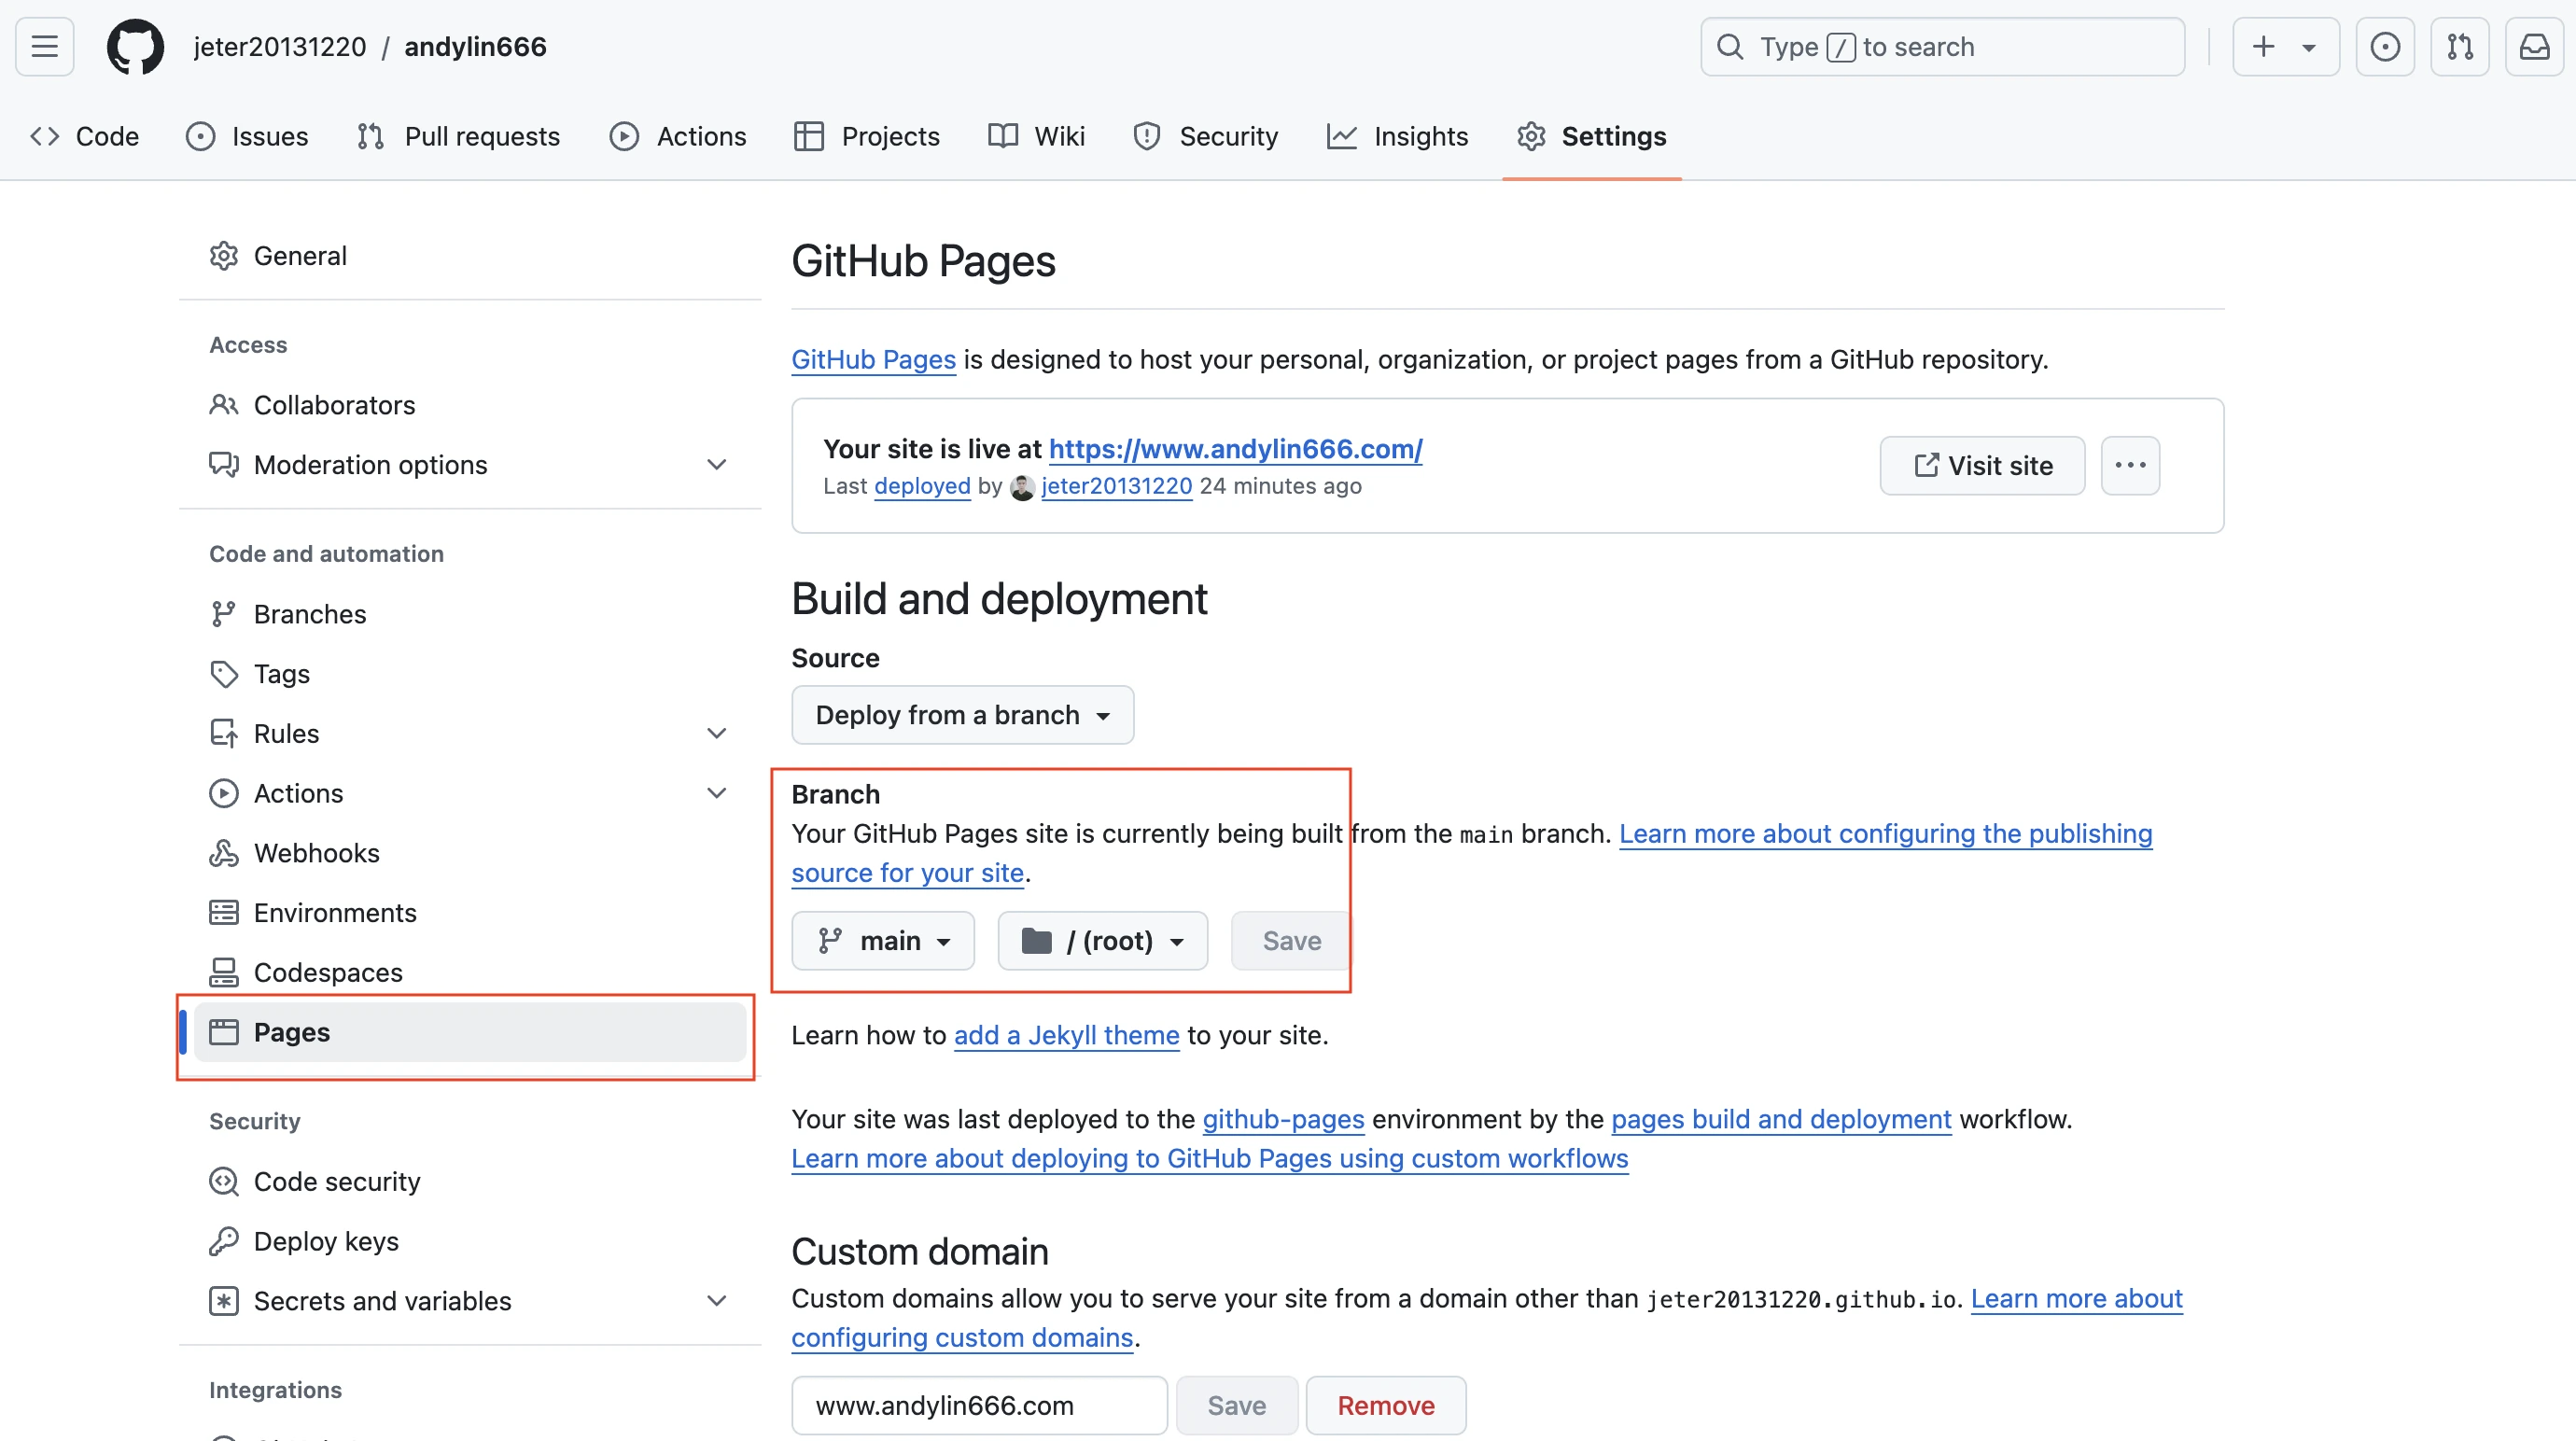Viewport: 2576px width, 1441px height.
Task: Open pages build and deployment workflow link
Action: [1780, 1119]
